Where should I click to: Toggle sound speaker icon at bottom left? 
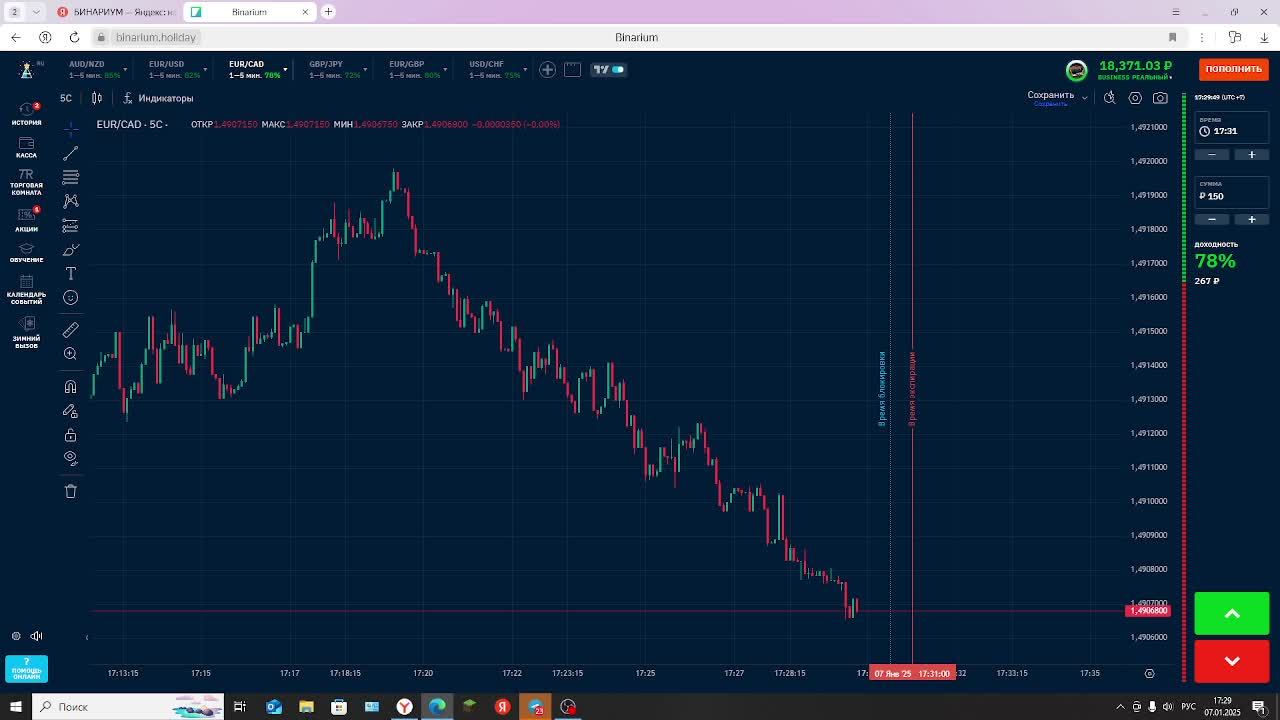click(36, 636)
